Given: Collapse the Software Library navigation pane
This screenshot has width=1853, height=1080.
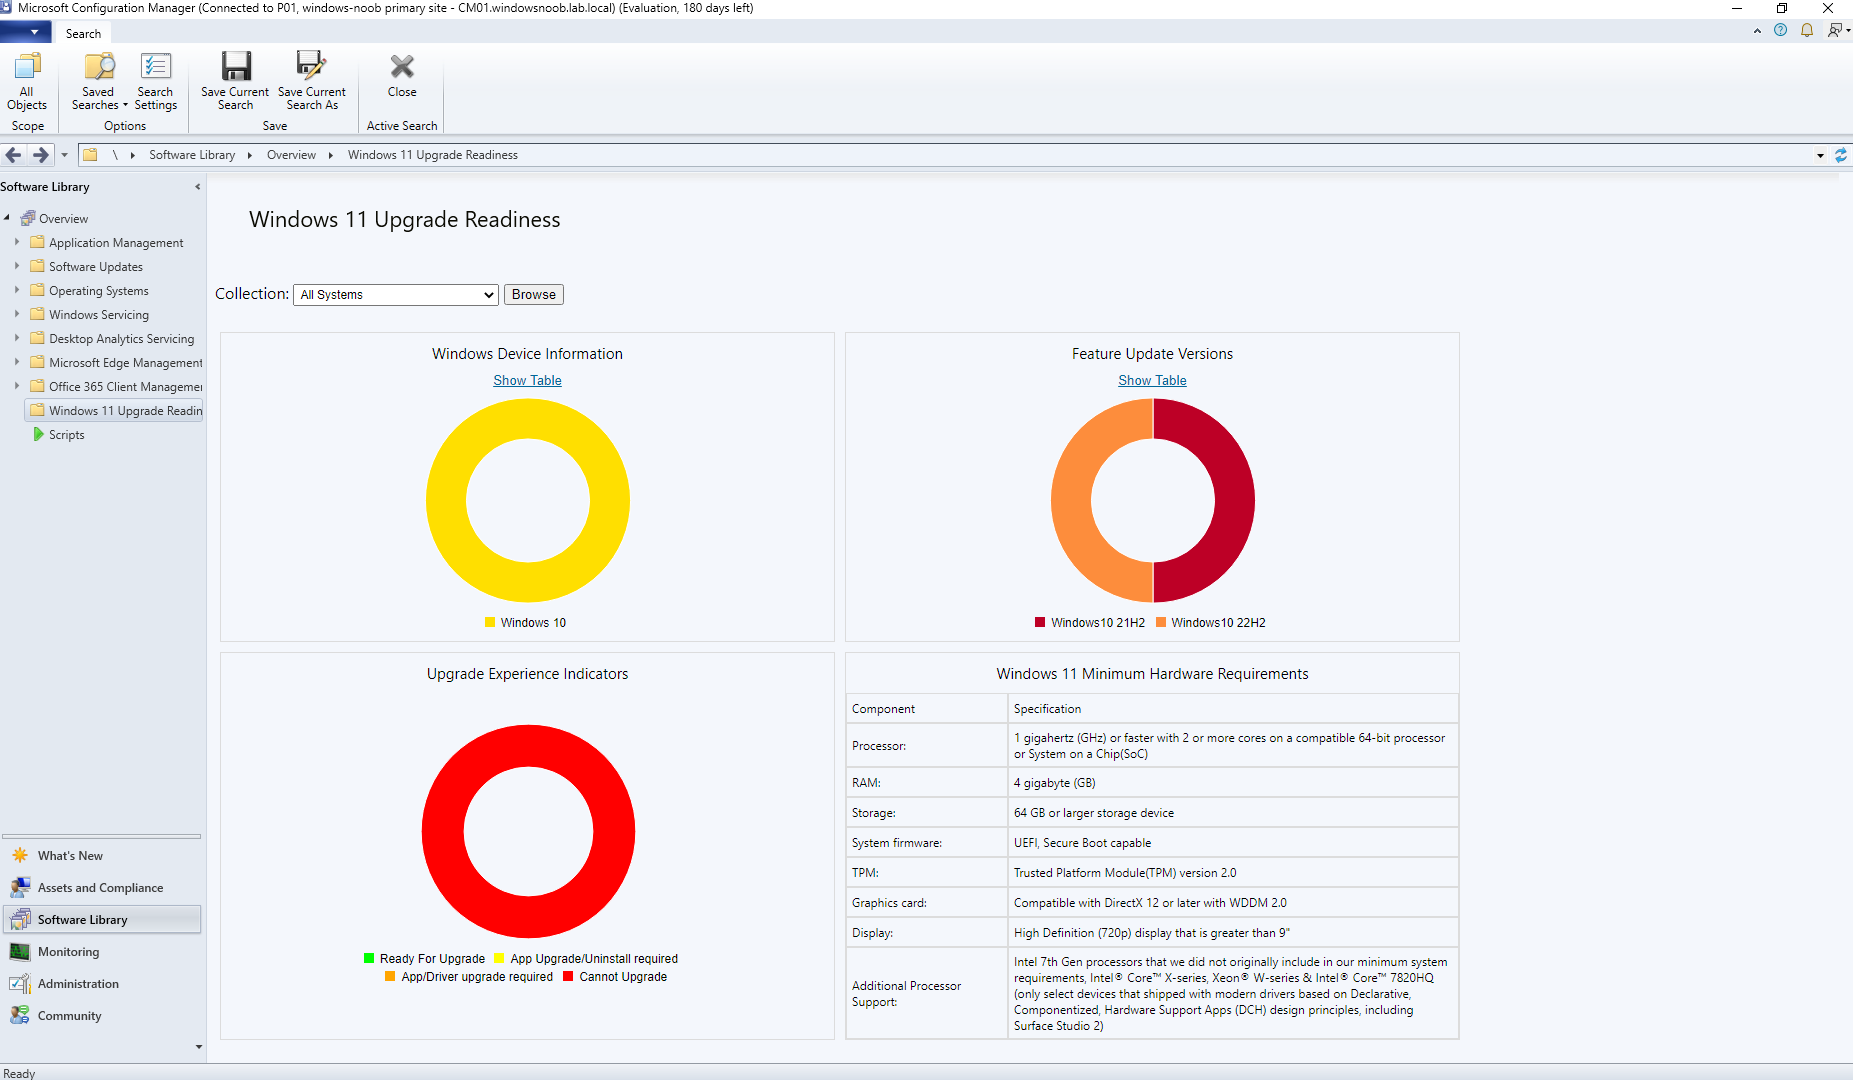Looking at the screenshot, I should pos(197,187).
